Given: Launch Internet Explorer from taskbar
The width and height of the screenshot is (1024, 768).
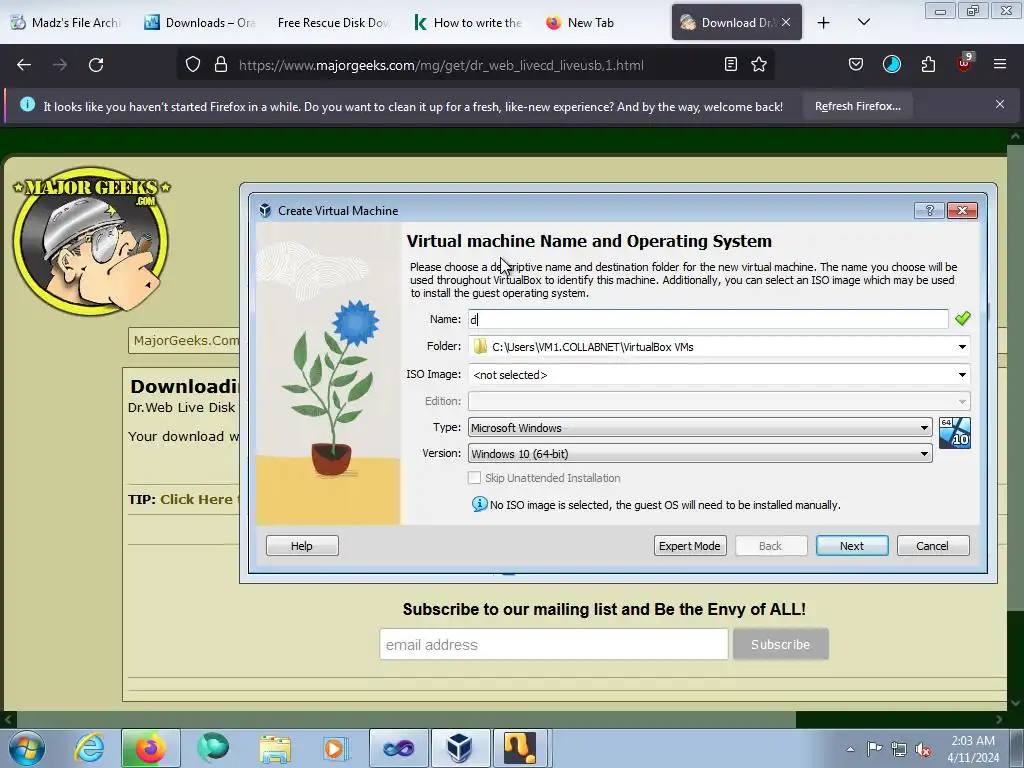Looking at the screenshot, I should [89, 748].
